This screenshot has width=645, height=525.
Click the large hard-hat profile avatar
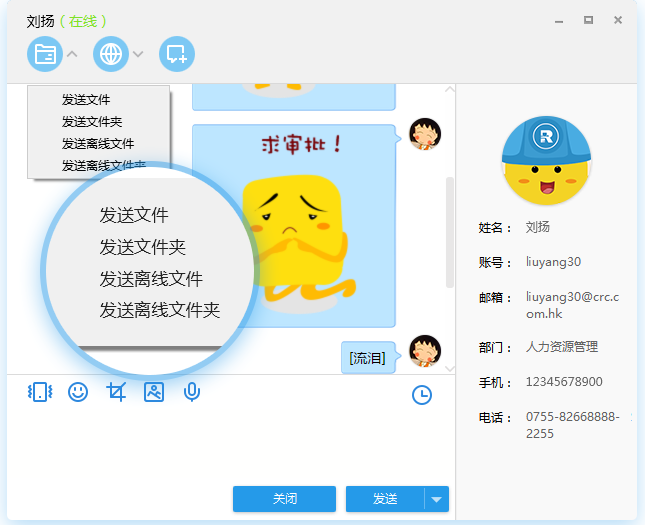(x=546, y=160)
